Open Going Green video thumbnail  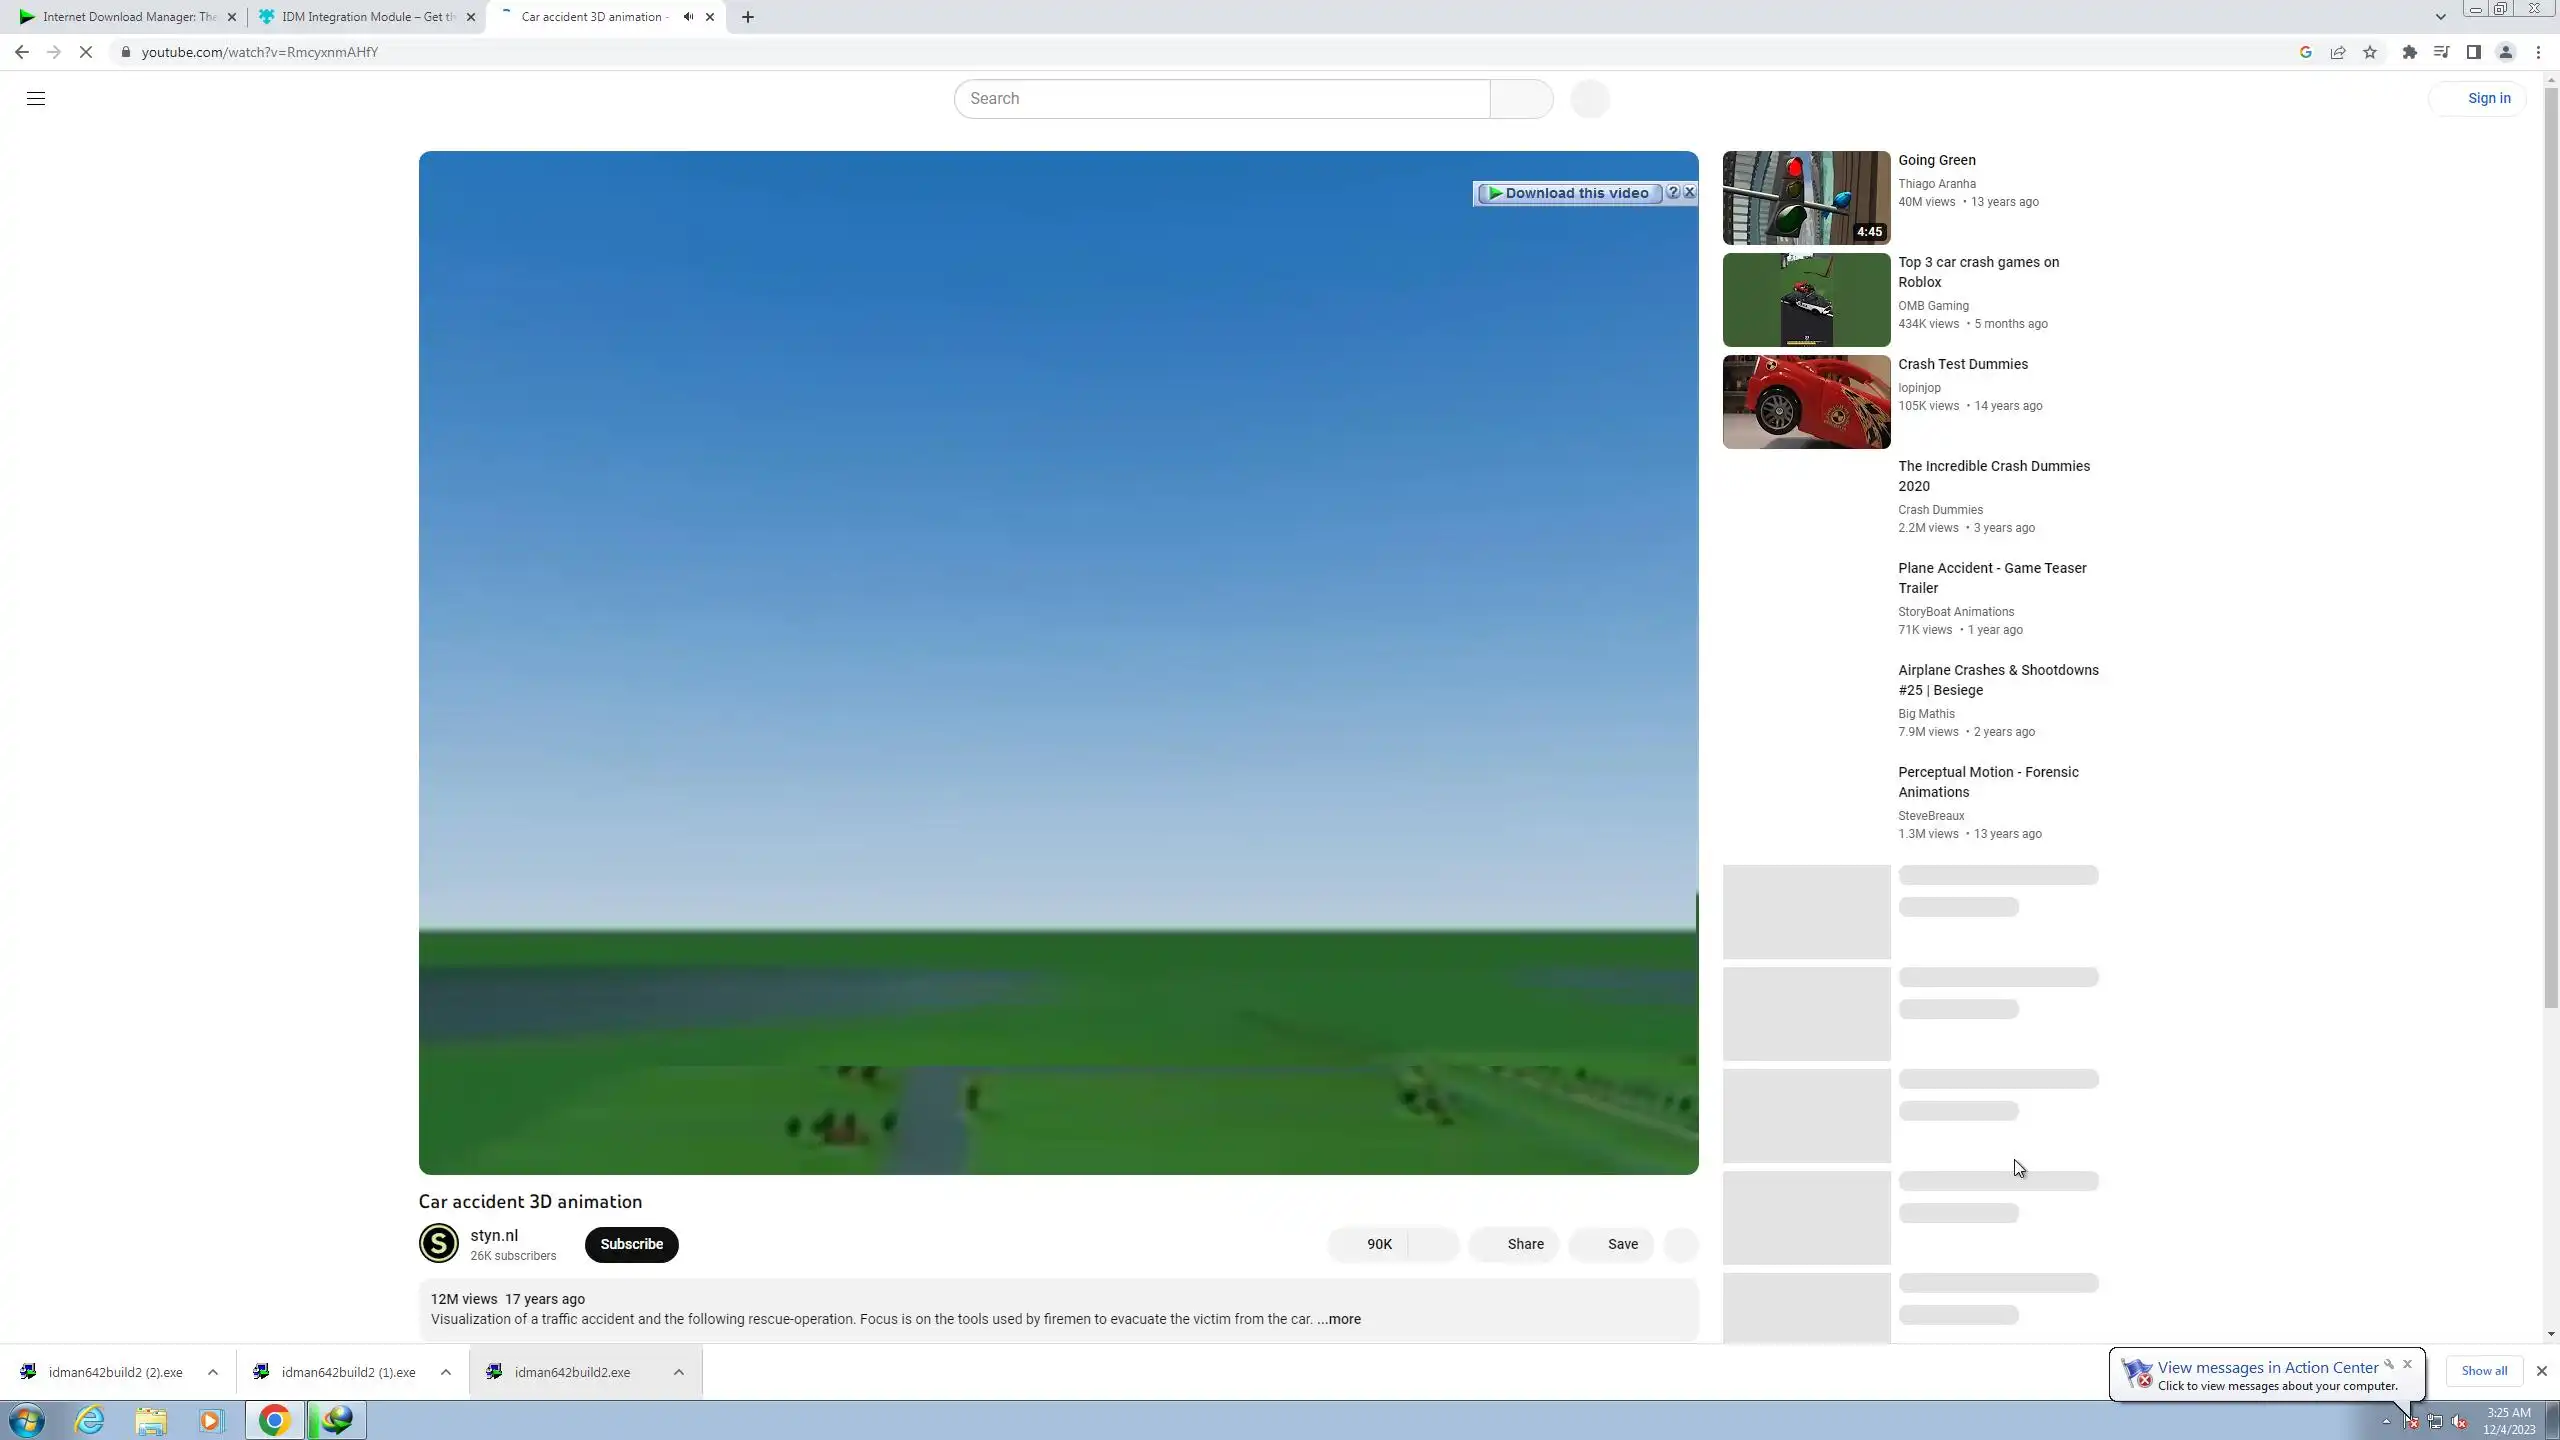coord(1806,198)
